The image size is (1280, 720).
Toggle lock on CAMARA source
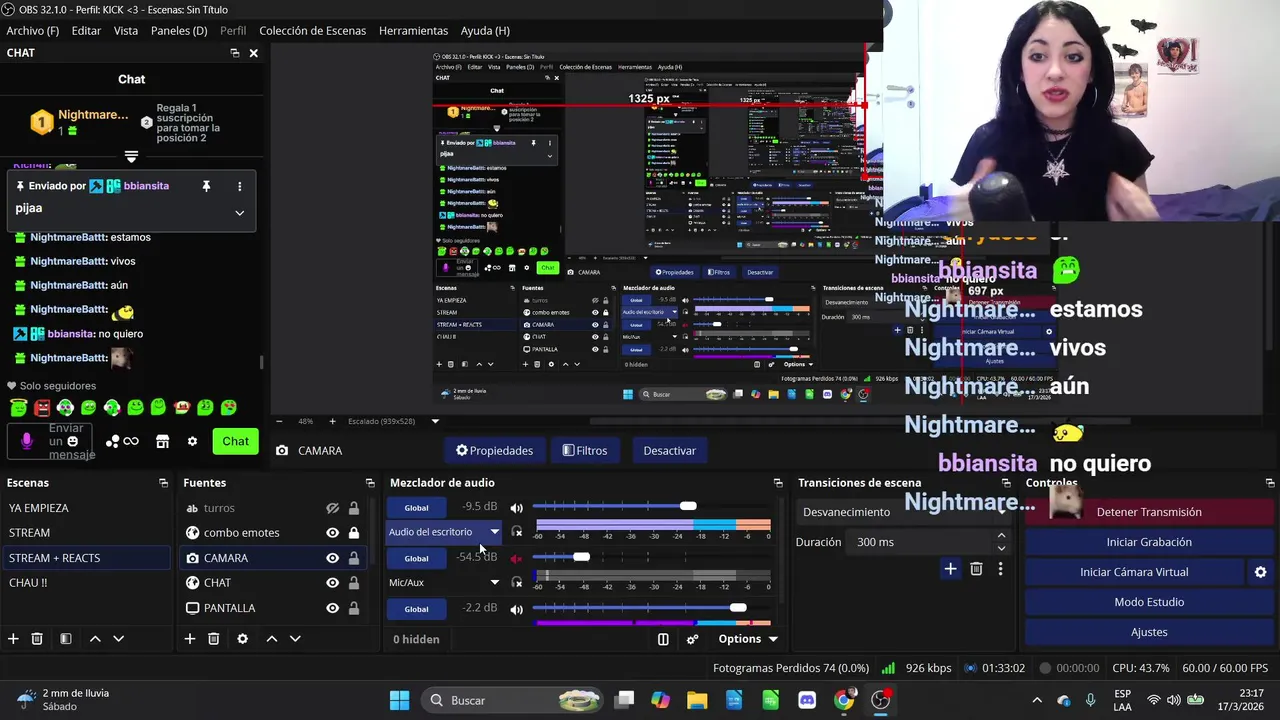click(353, 558)
